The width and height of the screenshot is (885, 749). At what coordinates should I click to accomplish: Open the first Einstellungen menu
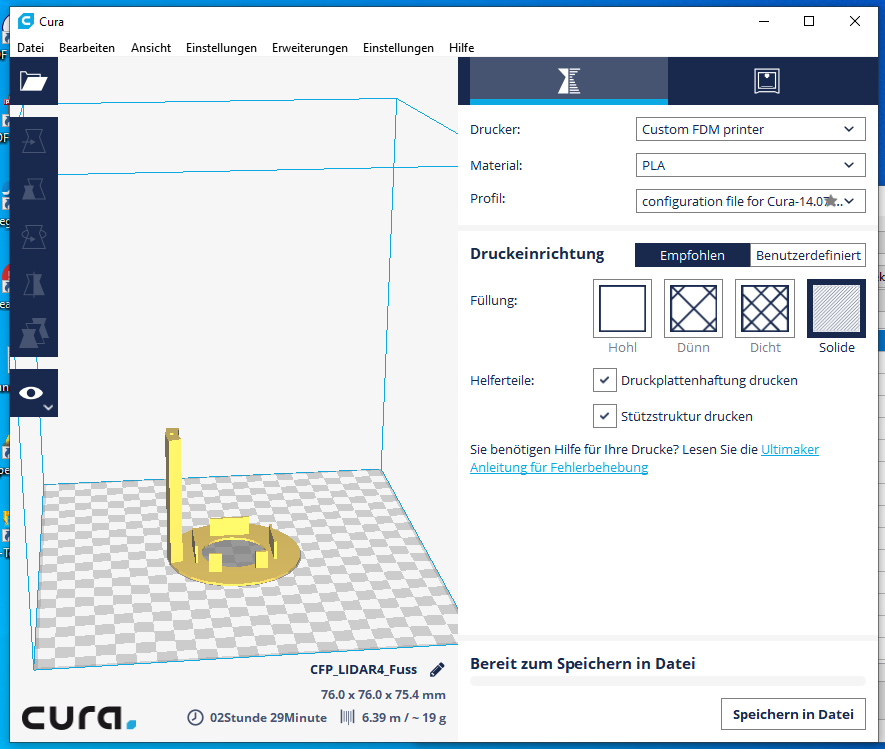click(221, 48)
